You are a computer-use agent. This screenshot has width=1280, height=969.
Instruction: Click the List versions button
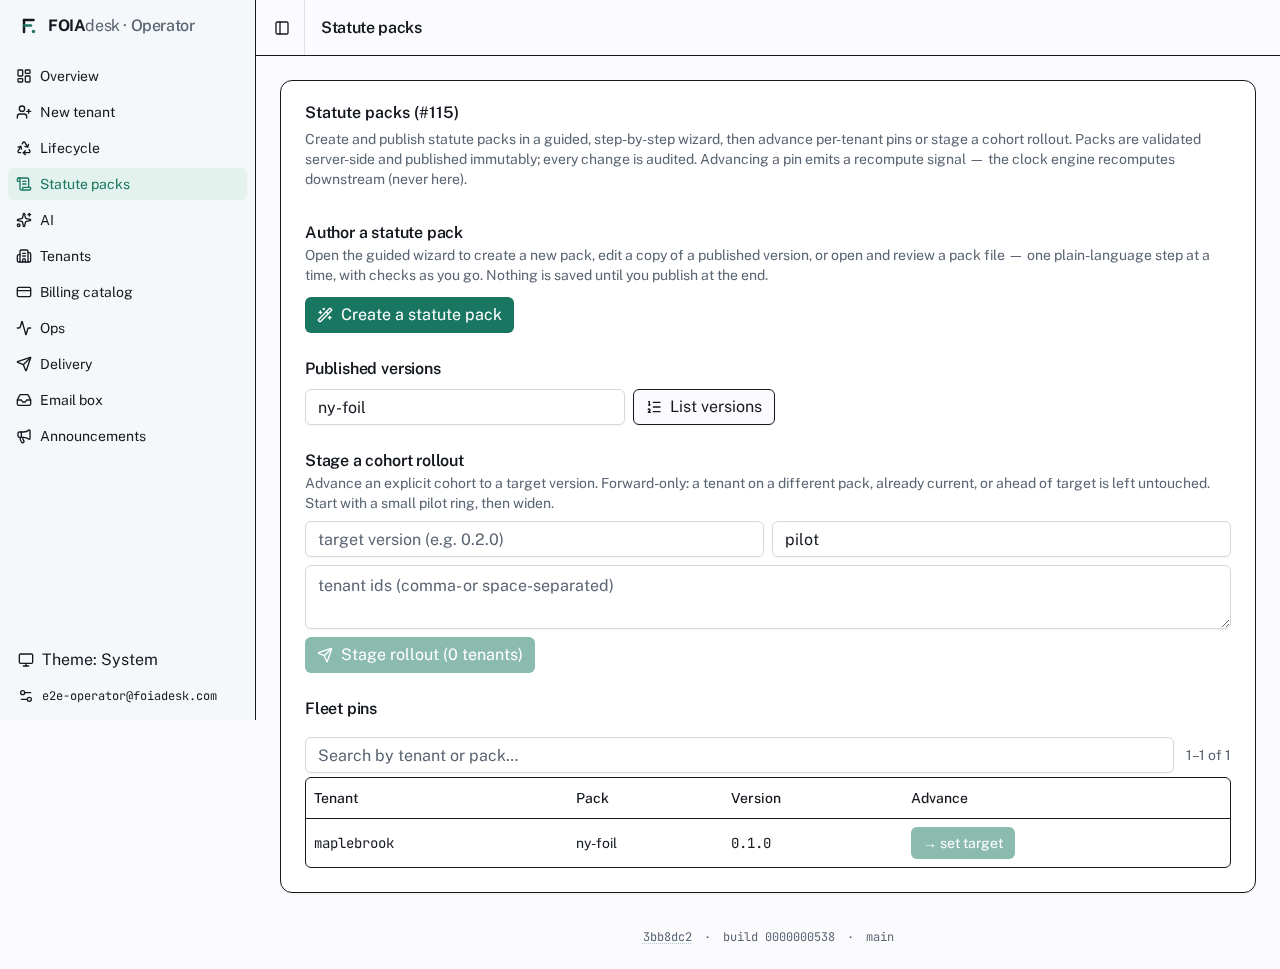704,407
